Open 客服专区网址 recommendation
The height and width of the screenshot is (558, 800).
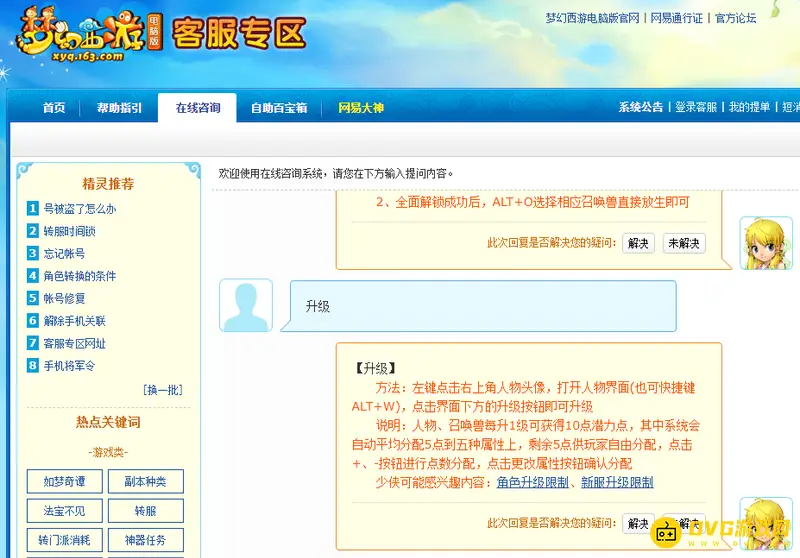74,343
